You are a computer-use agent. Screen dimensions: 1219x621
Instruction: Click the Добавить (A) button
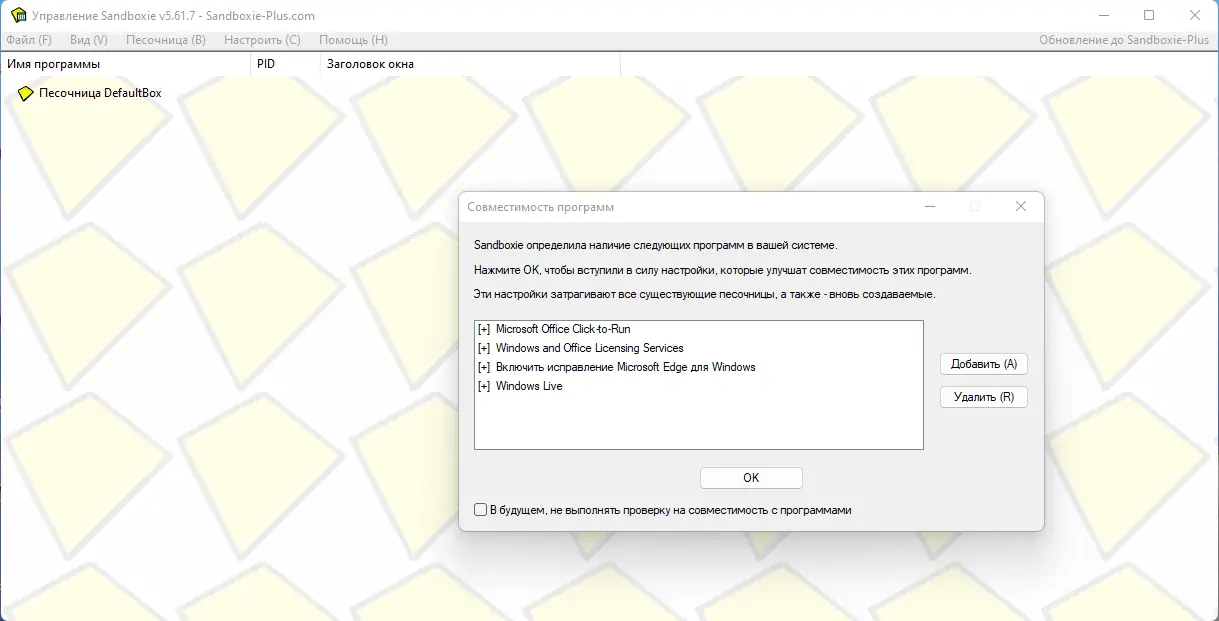984,364
